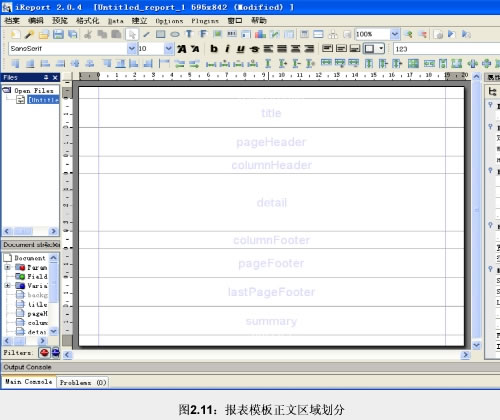Paste the clipboard element

(x=116, y=34)
